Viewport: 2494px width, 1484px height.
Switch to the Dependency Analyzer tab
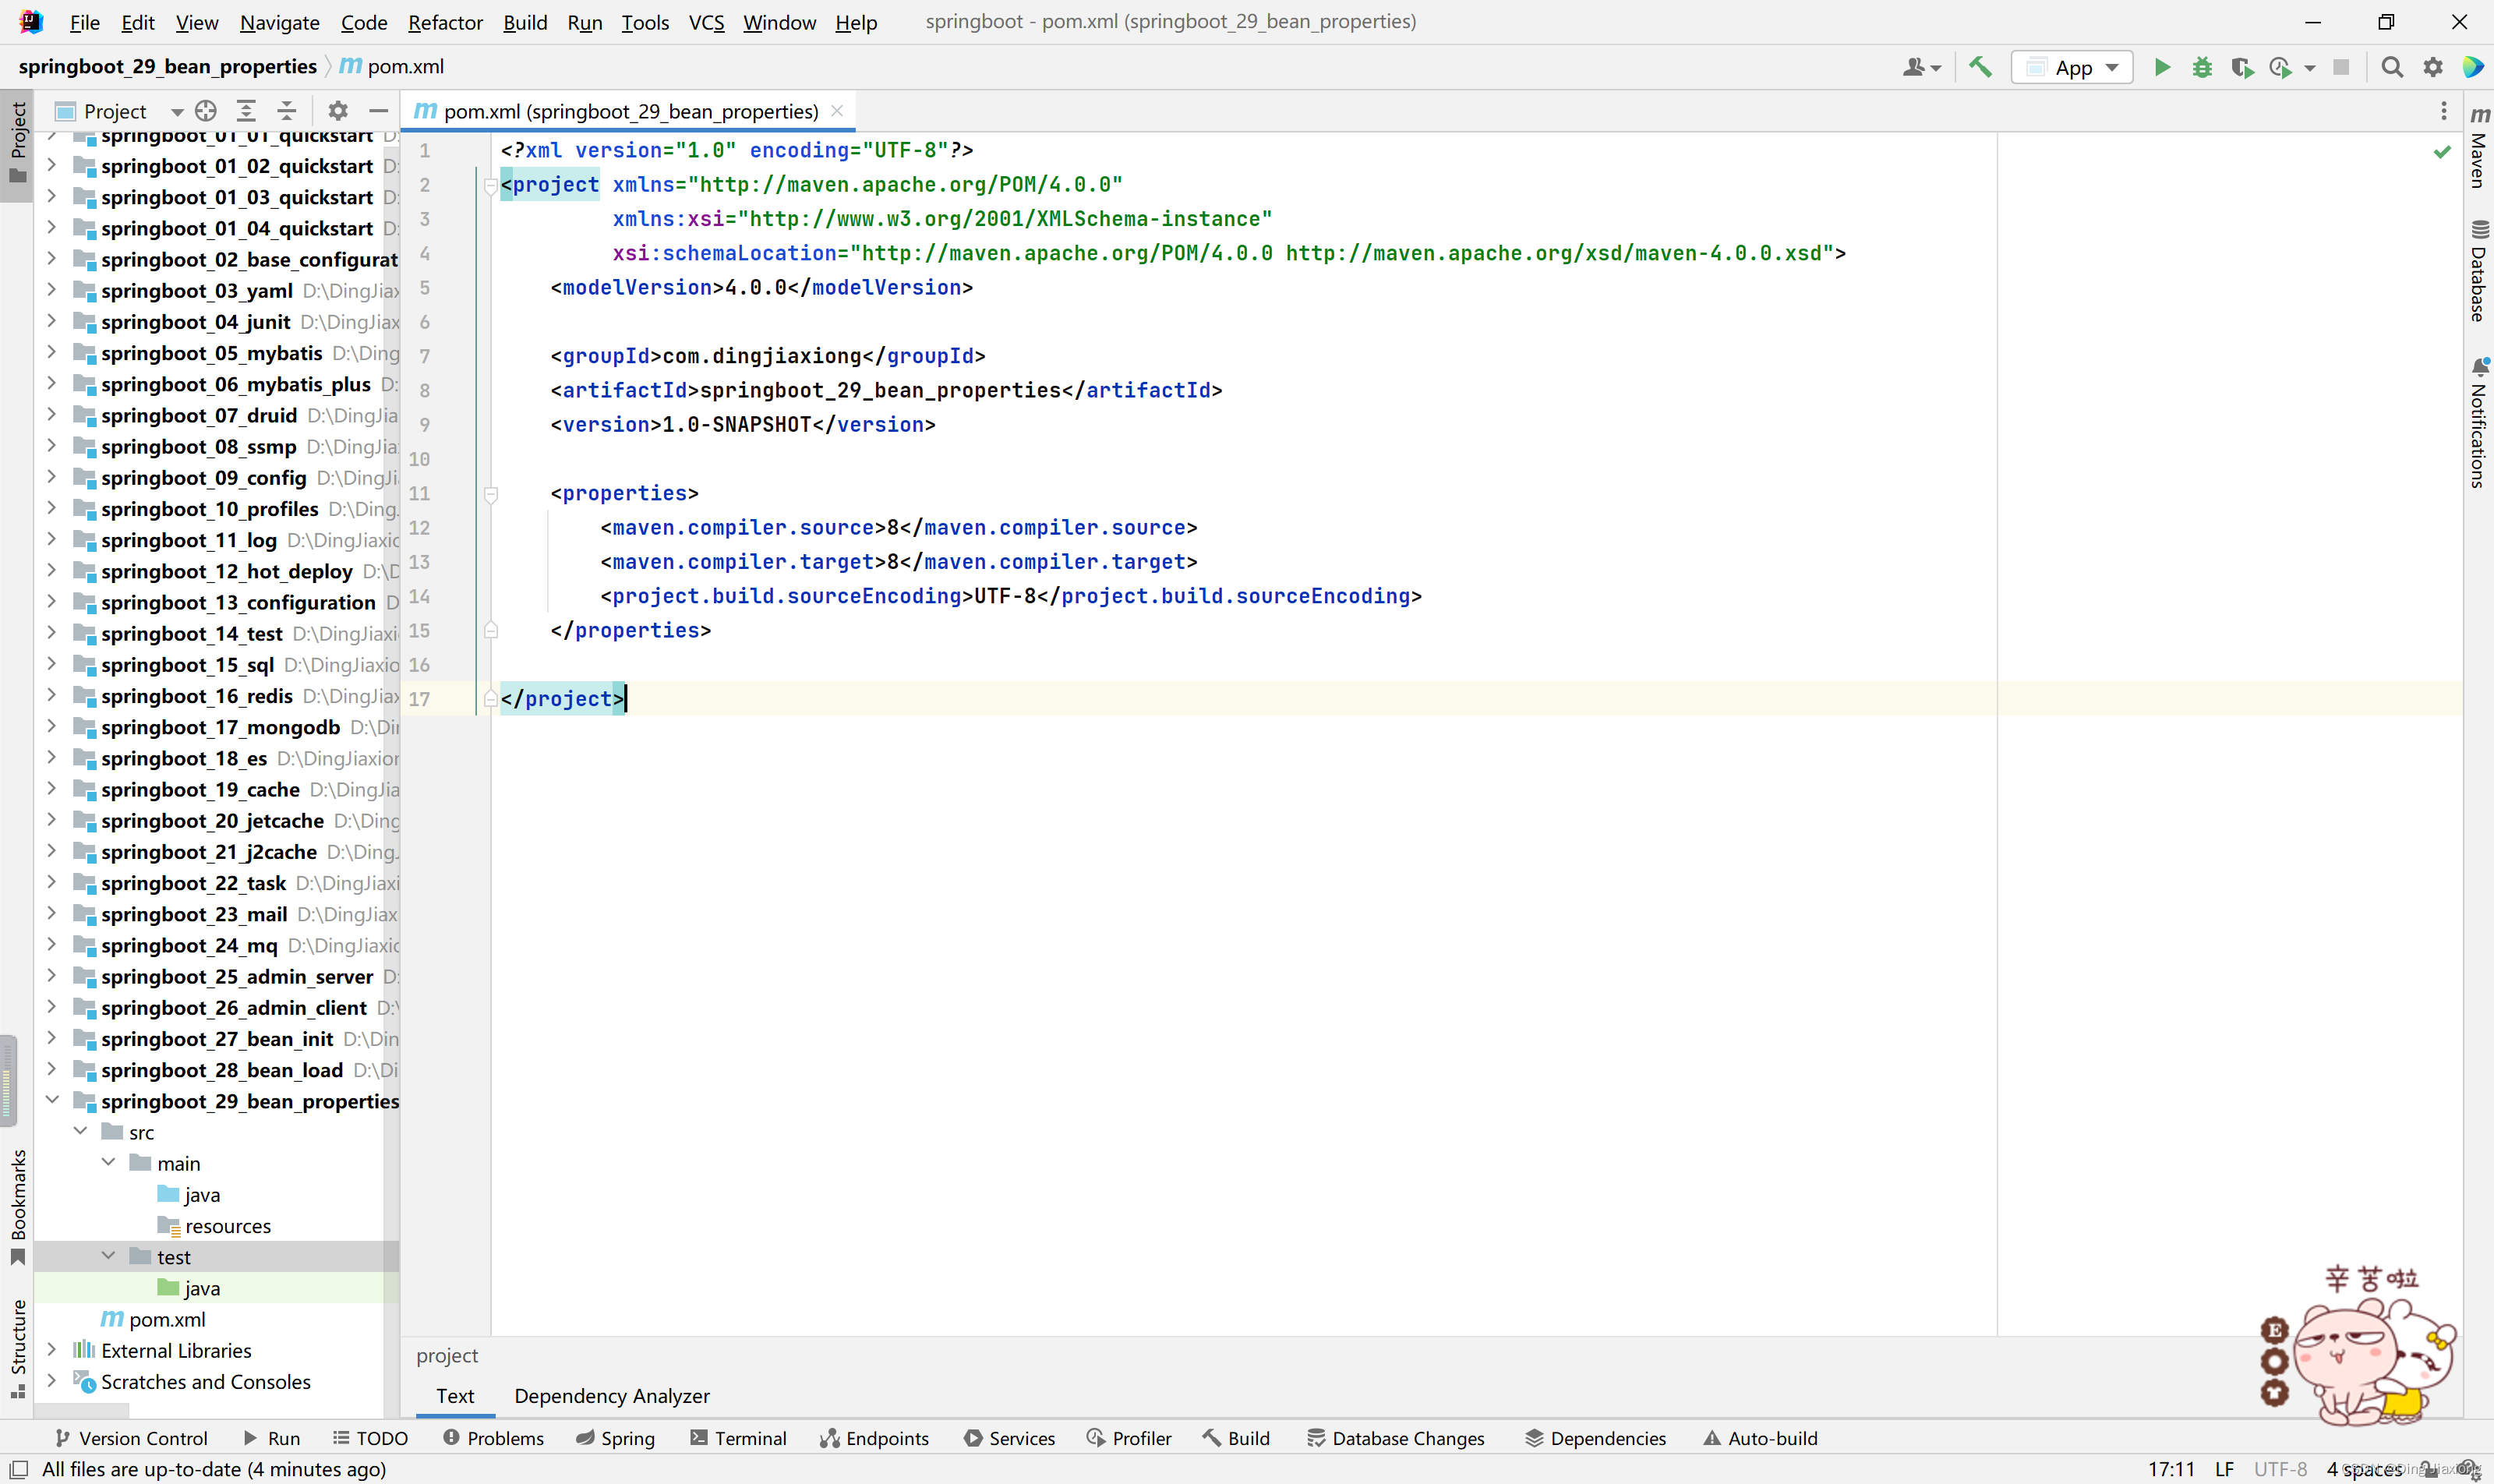tap(611, 1395)
